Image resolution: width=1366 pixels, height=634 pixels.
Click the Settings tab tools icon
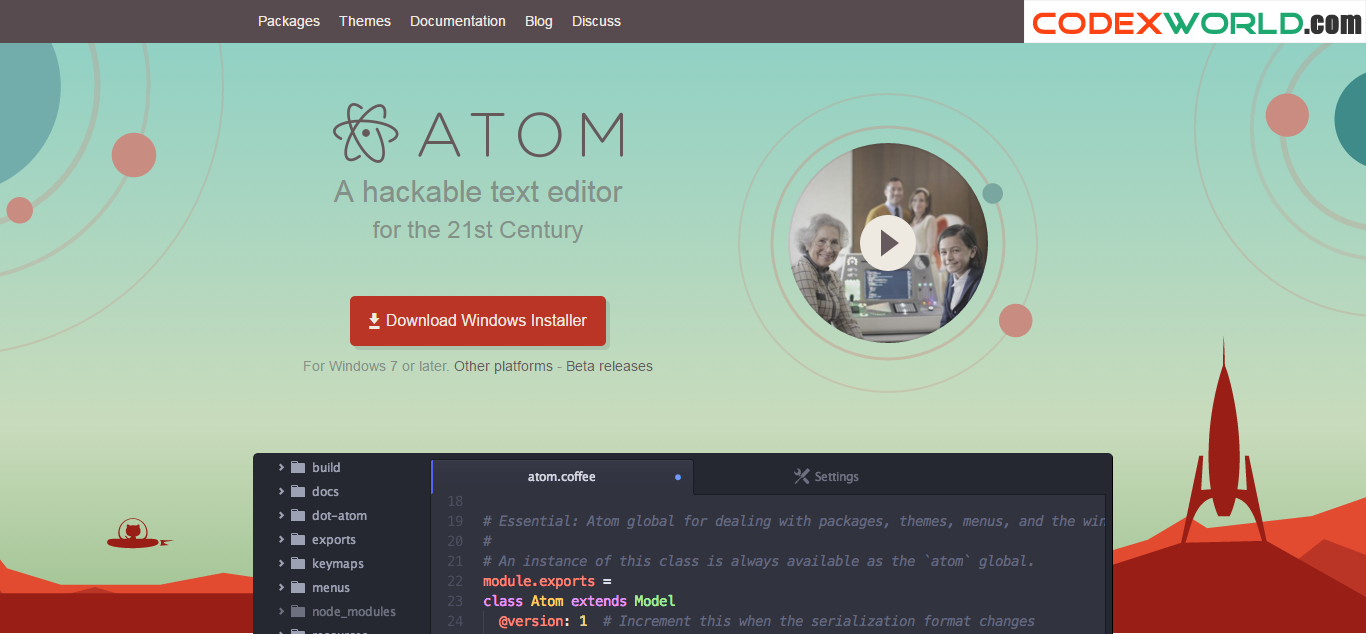[801, 476]
